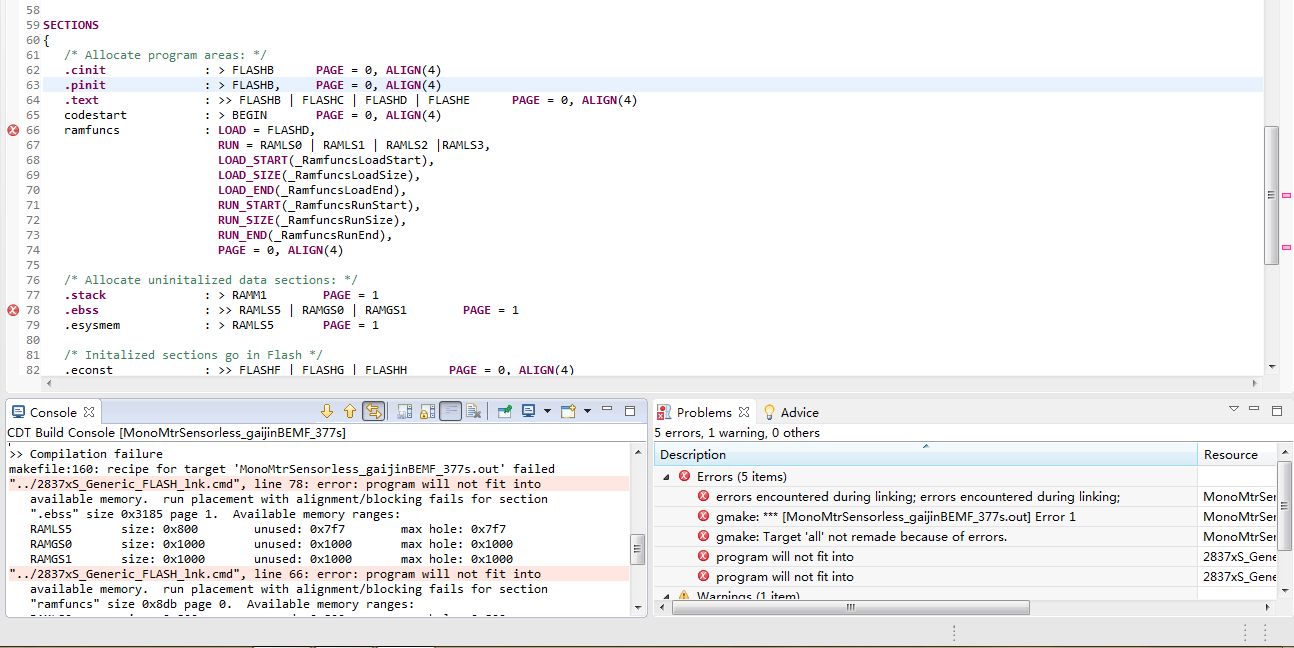
Task: Toggle Scroll Lock in Console toolbar
Action: click(428, 411)
